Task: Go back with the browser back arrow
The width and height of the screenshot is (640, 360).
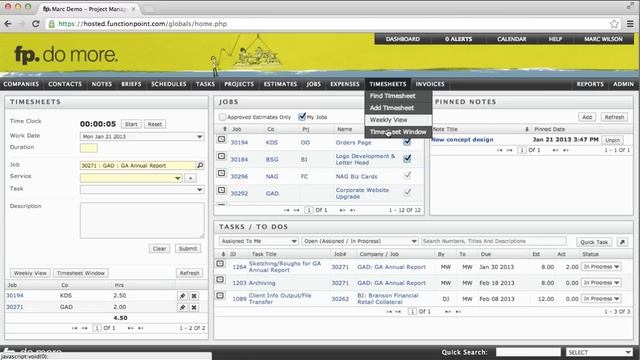Action: click(8, 24)
